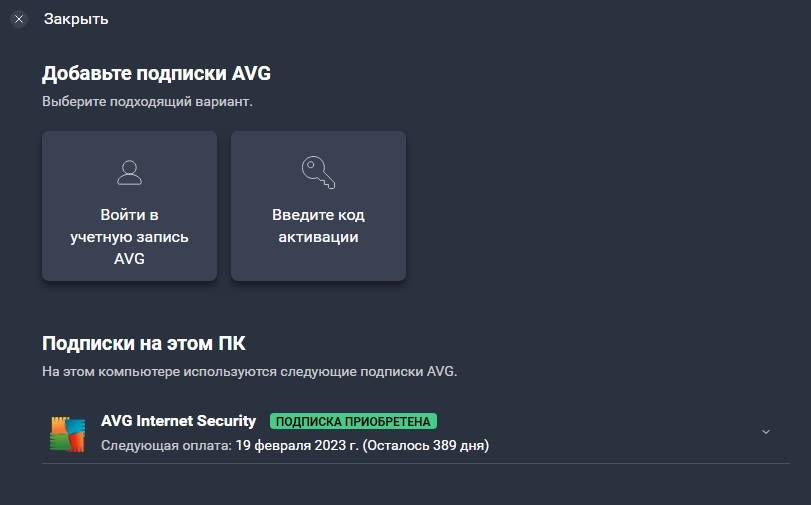Select 'Введите код активации' label

pos(318,226)
